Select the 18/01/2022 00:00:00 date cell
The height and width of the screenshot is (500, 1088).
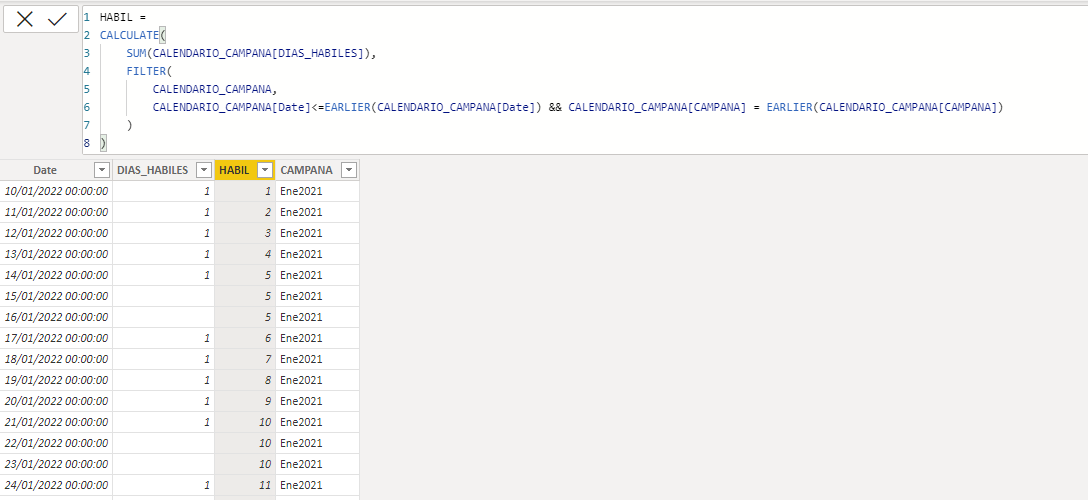tap(56, 359)
